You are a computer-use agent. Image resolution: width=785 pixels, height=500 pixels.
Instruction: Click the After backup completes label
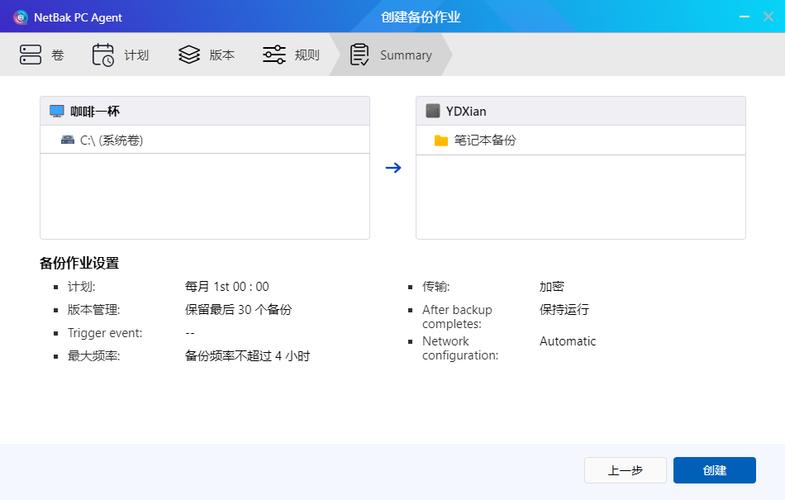point(457,316)
